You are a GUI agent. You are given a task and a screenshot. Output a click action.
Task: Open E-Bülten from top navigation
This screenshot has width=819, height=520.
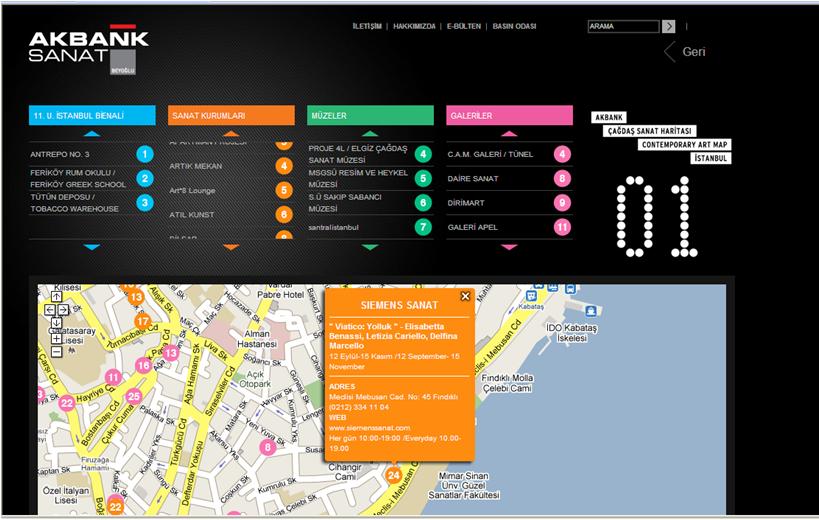(464, 26)
